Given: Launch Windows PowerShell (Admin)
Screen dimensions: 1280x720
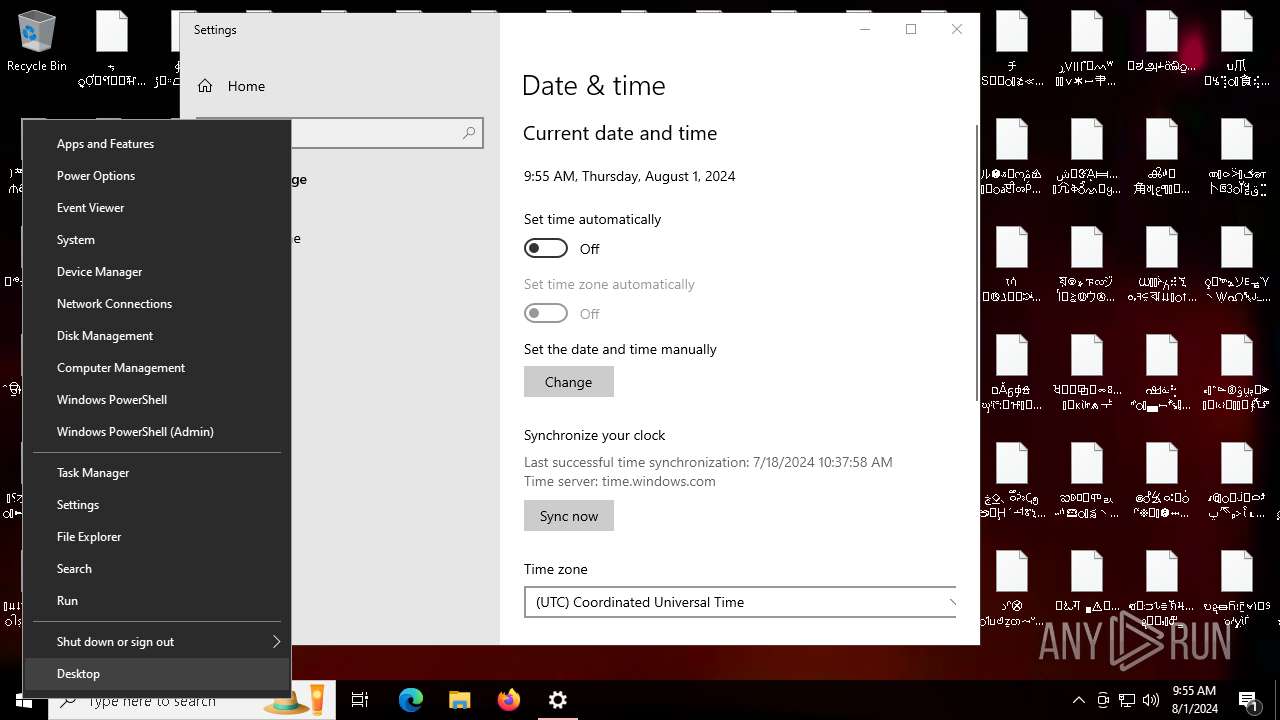Looking at the screenshot, I should 157,432.
